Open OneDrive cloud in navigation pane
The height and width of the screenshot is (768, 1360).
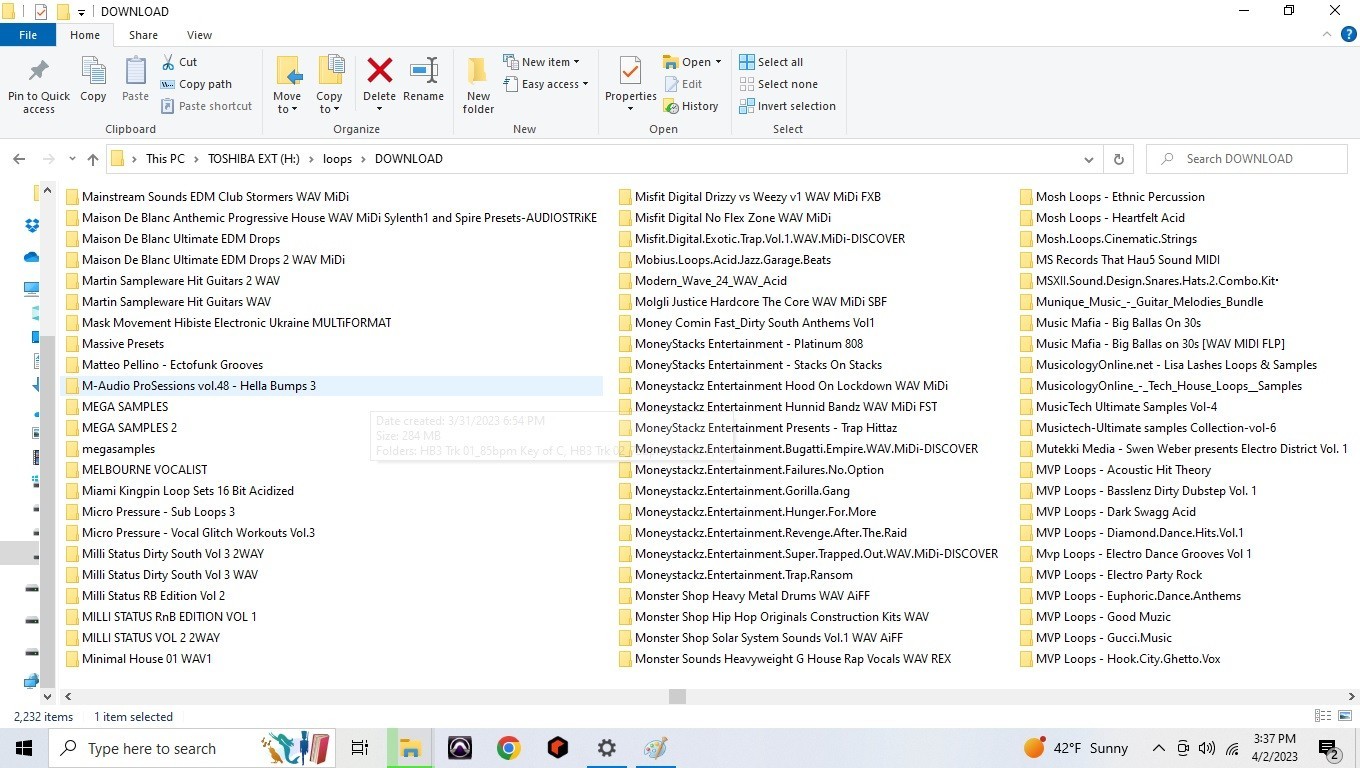point(32,257)
